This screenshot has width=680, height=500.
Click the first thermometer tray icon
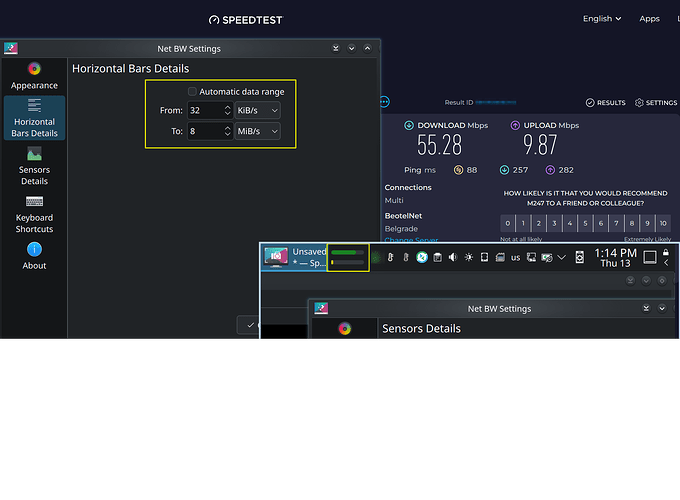click(x=390, y=258)
